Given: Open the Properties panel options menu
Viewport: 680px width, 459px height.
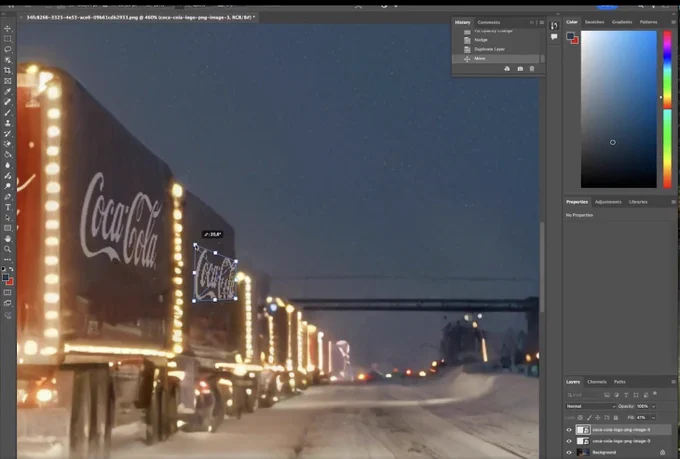Looking at the screenshot, I should tap(673, 202).
